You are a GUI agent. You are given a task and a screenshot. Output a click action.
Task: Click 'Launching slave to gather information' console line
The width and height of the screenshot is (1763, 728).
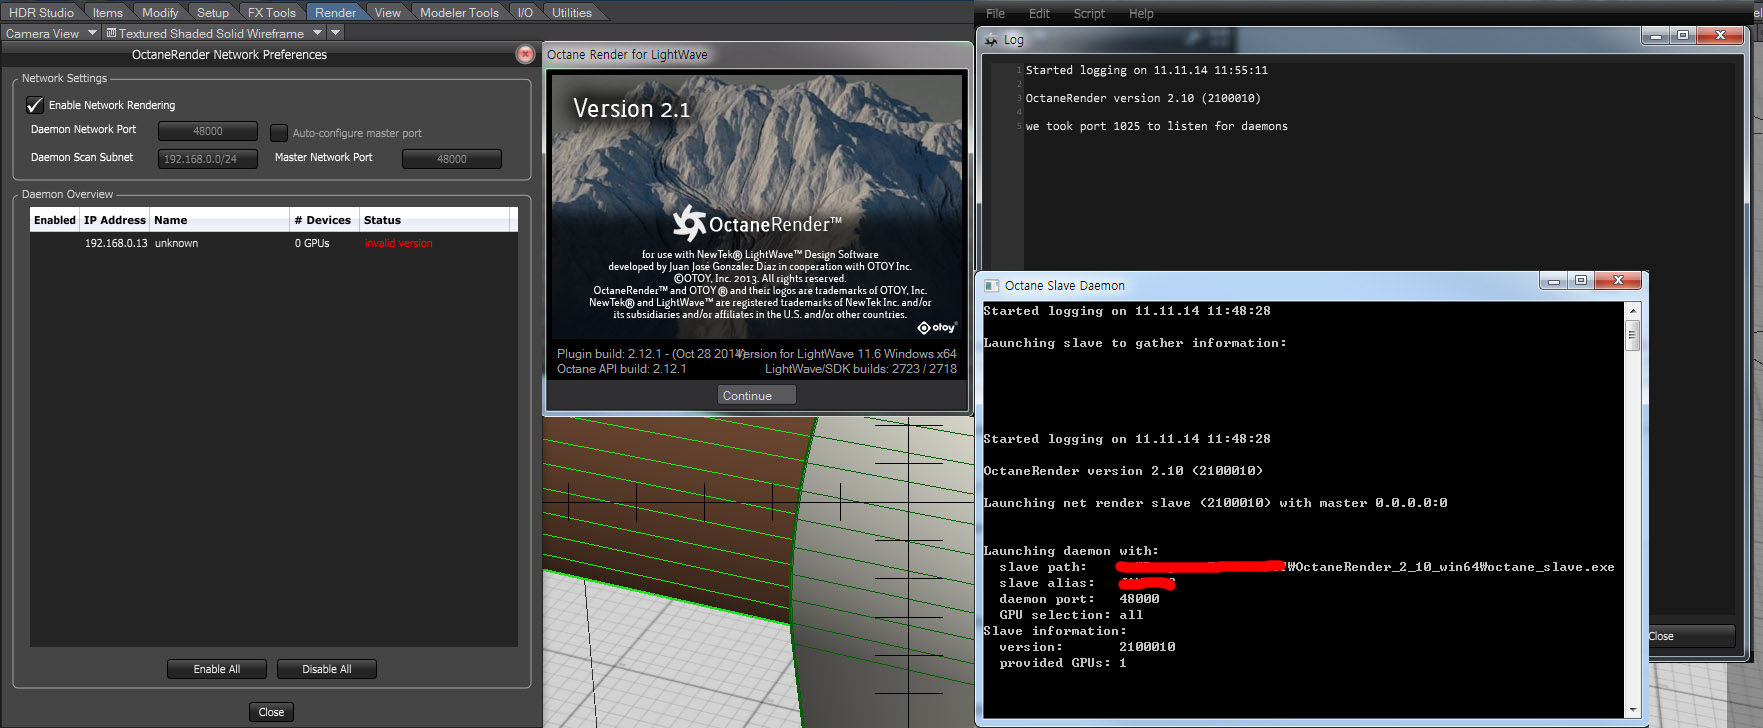(x=1135, y=343)
